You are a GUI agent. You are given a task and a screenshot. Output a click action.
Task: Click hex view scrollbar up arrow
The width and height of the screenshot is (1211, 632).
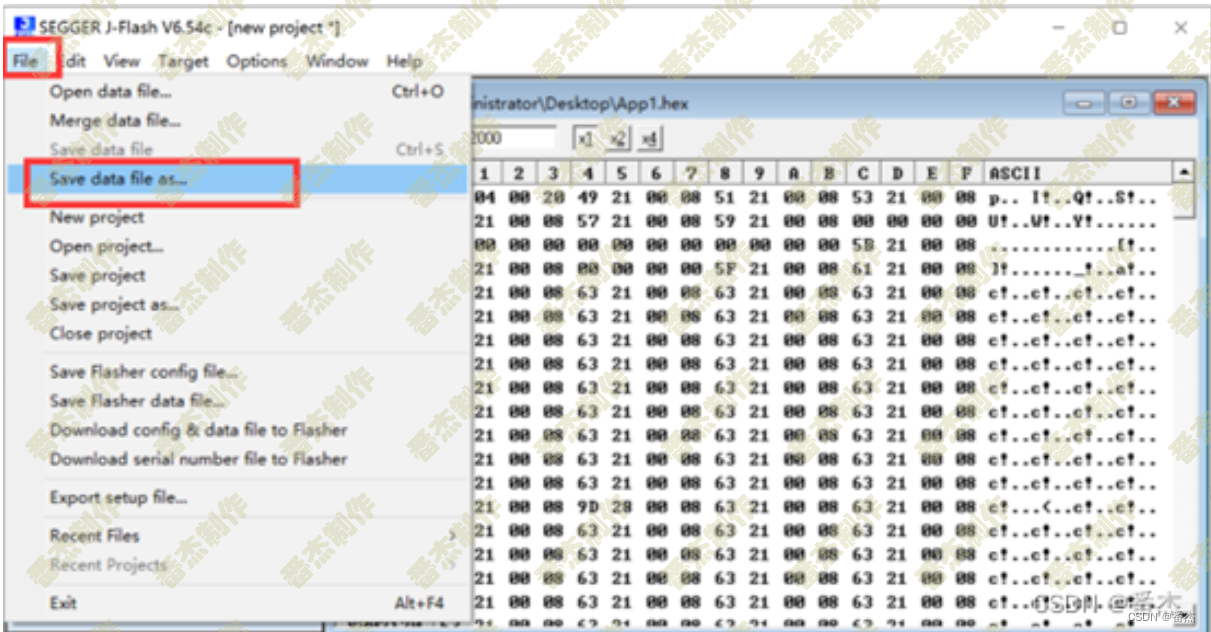tap(1184, 172)
